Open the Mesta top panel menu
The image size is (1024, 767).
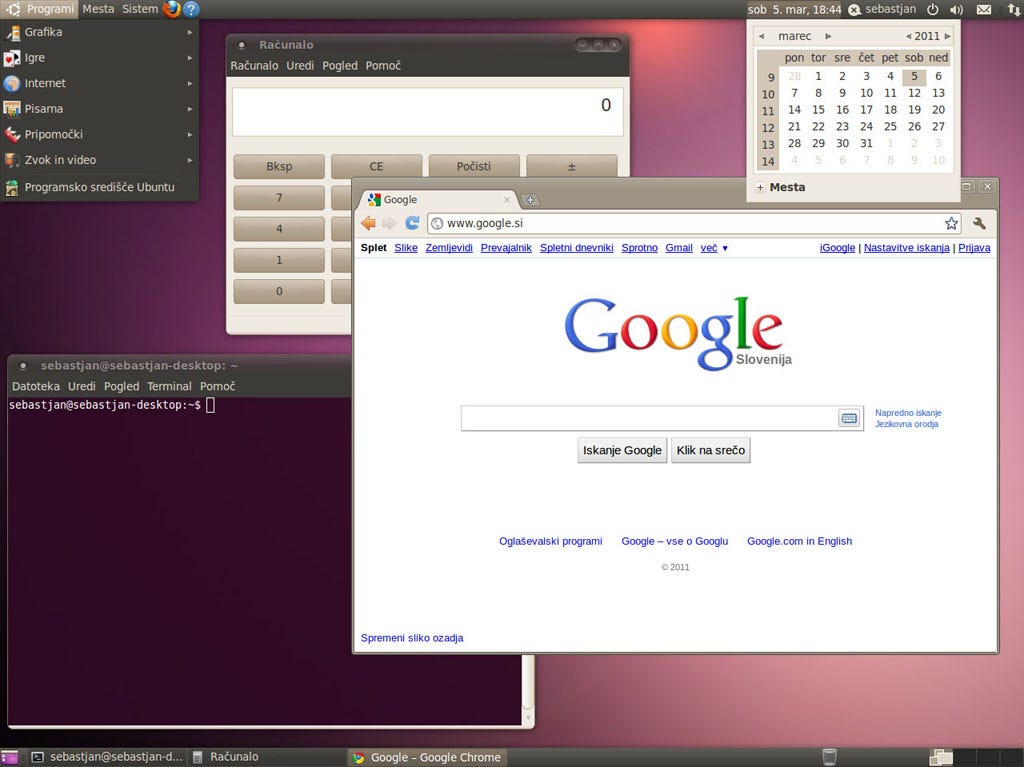point(98,9)
